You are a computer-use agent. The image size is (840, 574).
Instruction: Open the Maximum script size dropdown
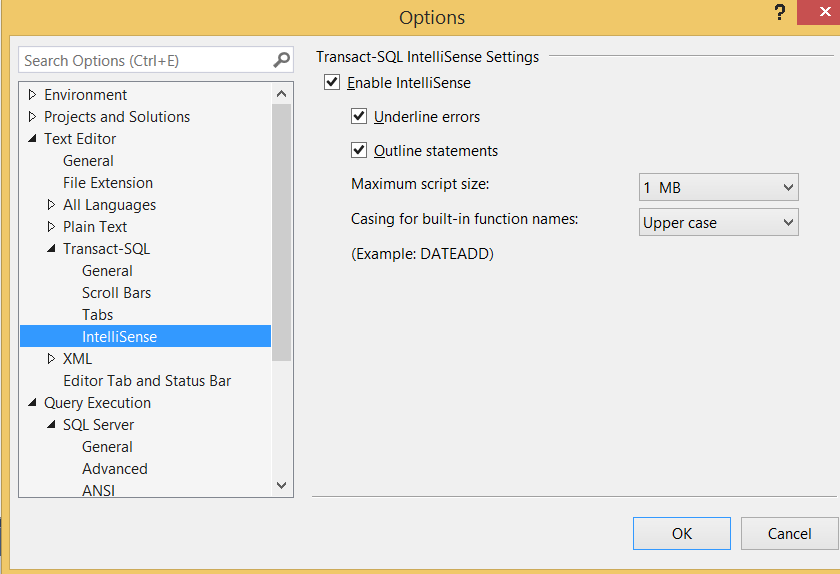click(x=718, y=187)
